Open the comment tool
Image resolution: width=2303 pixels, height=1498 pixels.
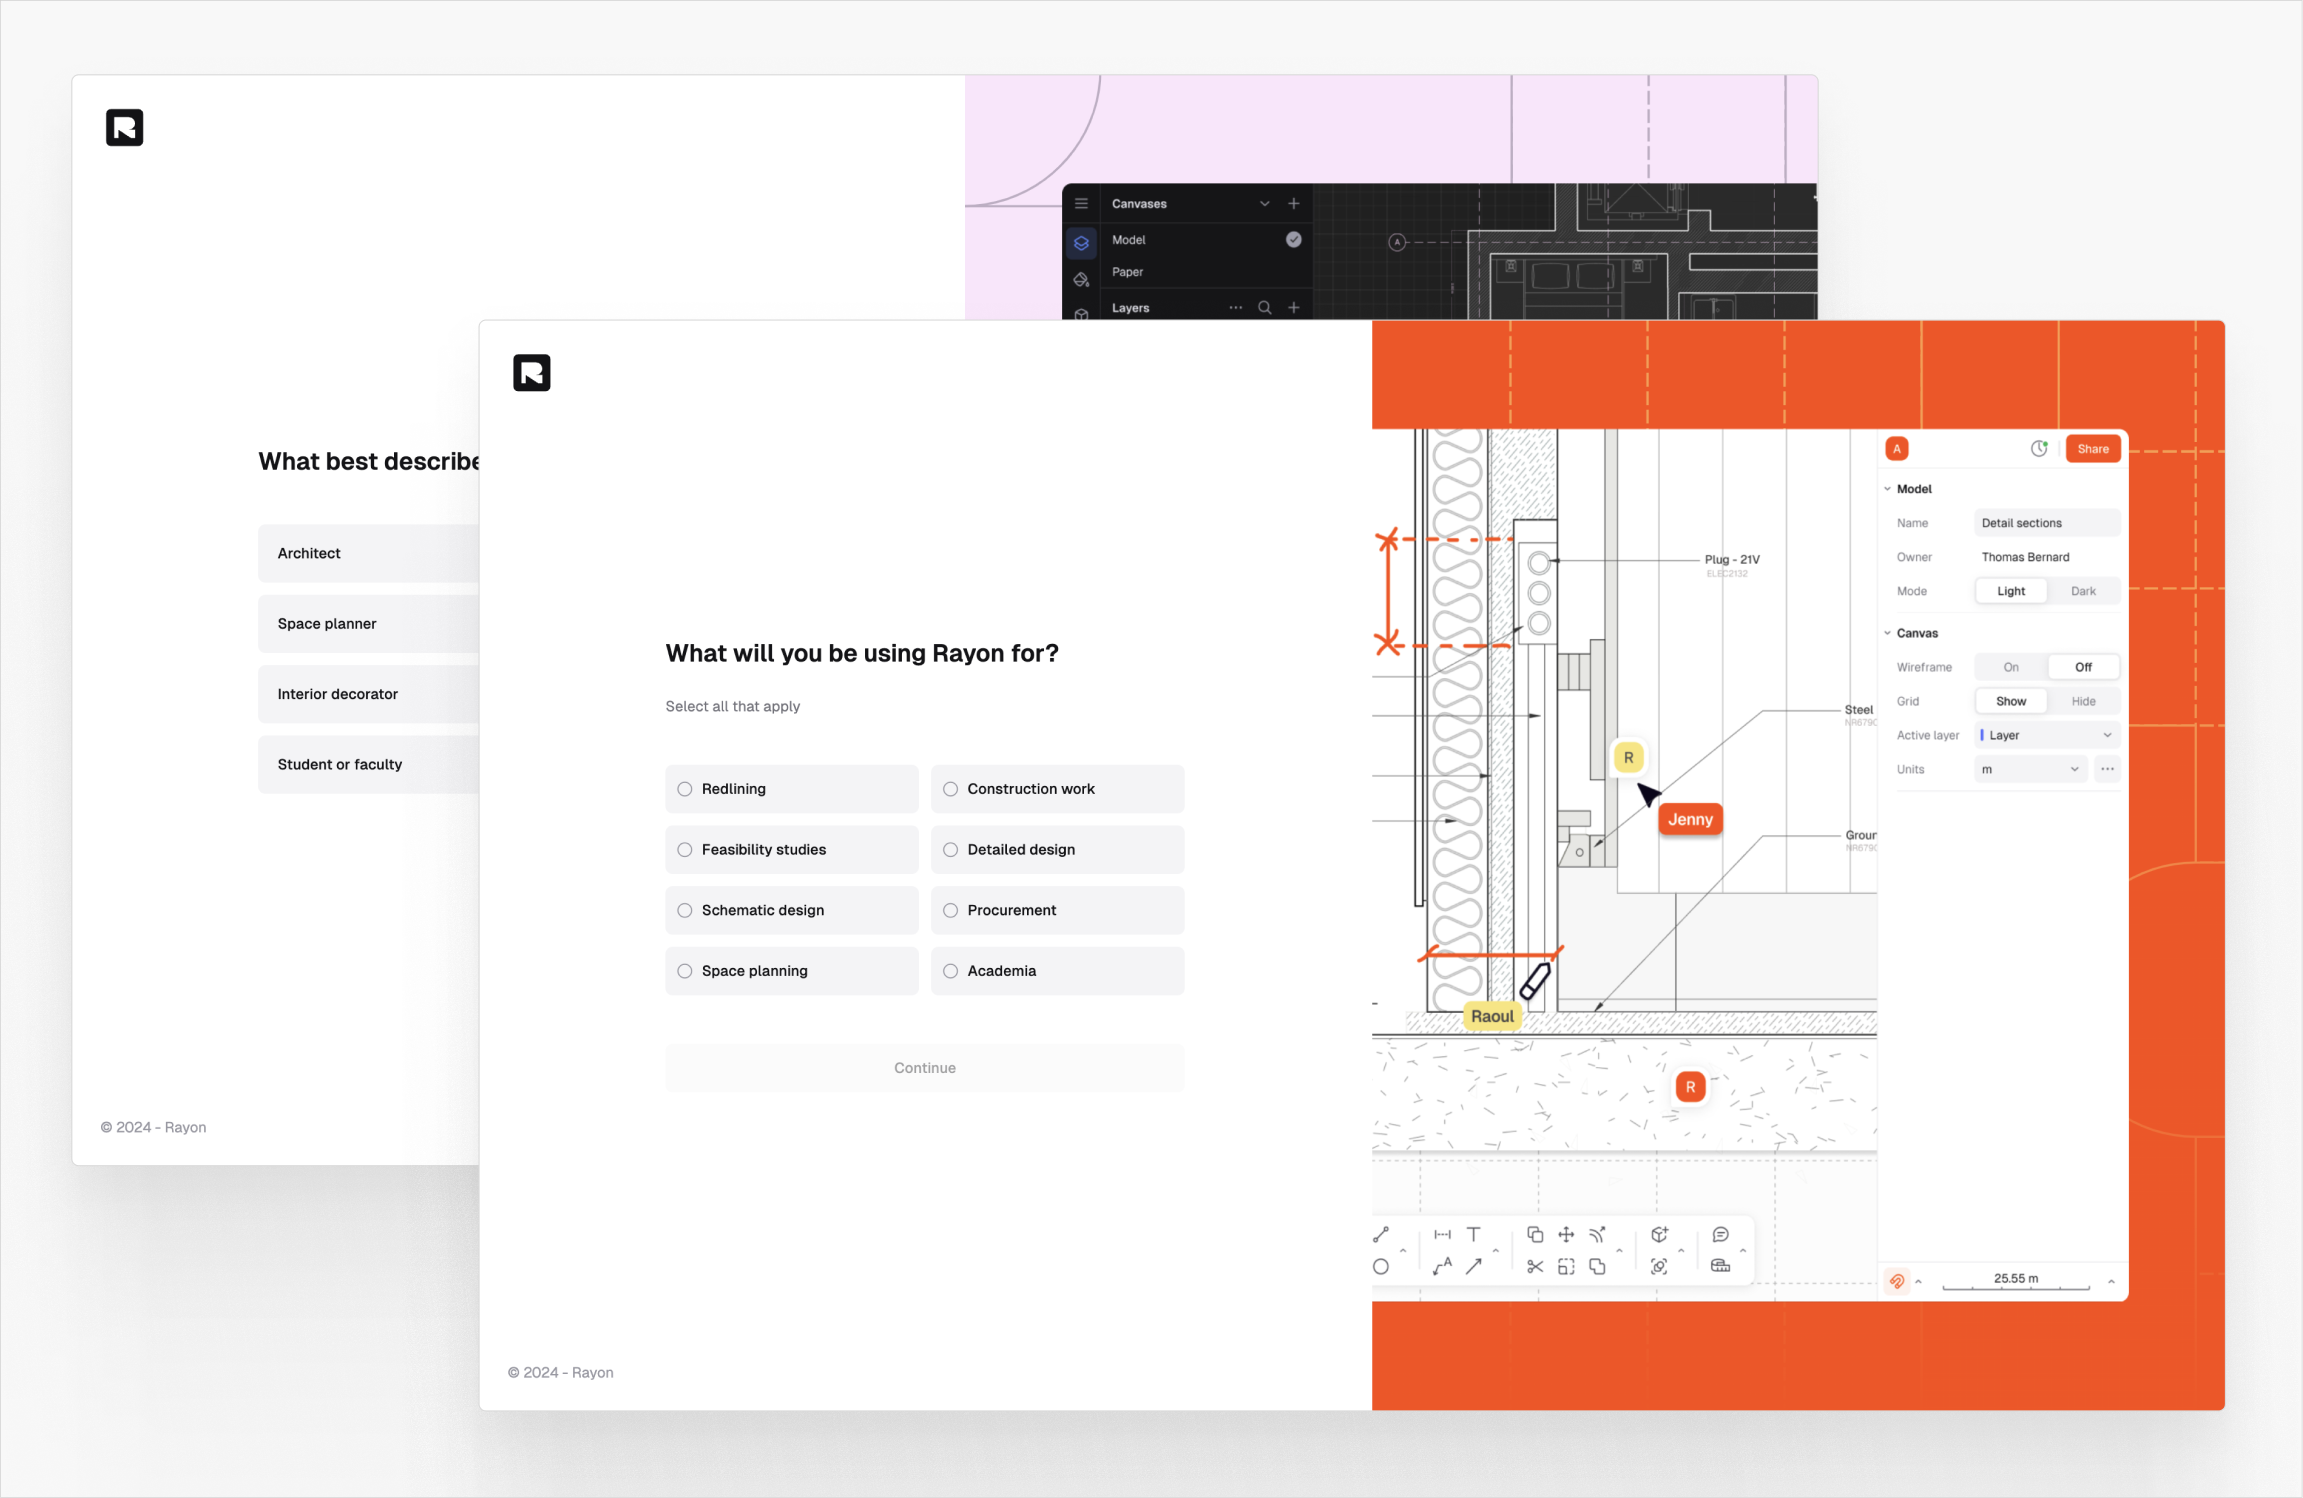point(1720,1234)
